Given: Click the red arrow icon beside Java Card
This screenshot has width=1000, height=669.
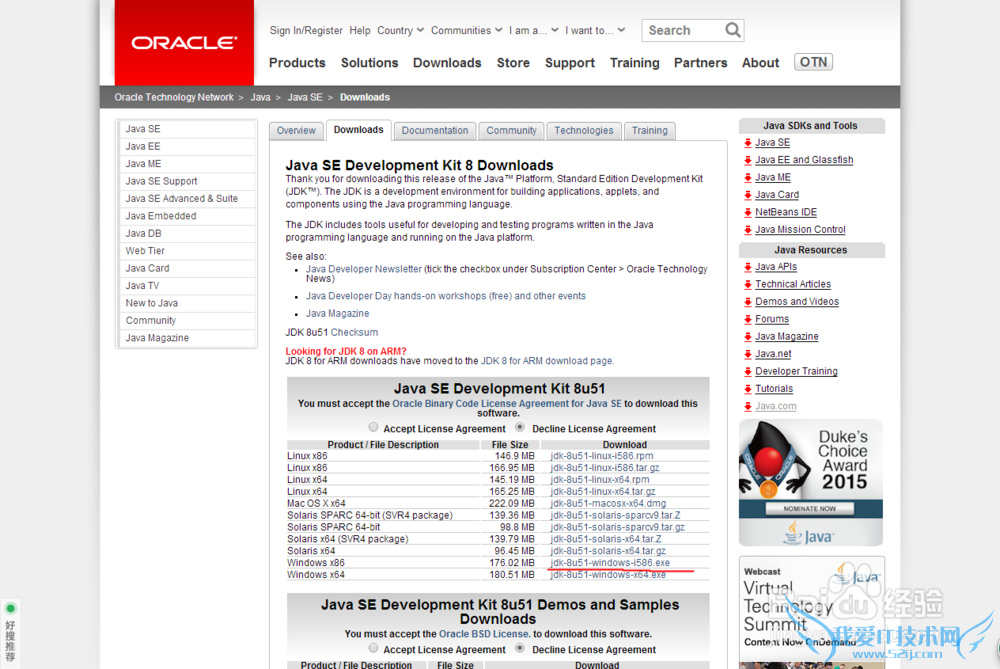Looking at the screenshot, I should tap(747, 195).
